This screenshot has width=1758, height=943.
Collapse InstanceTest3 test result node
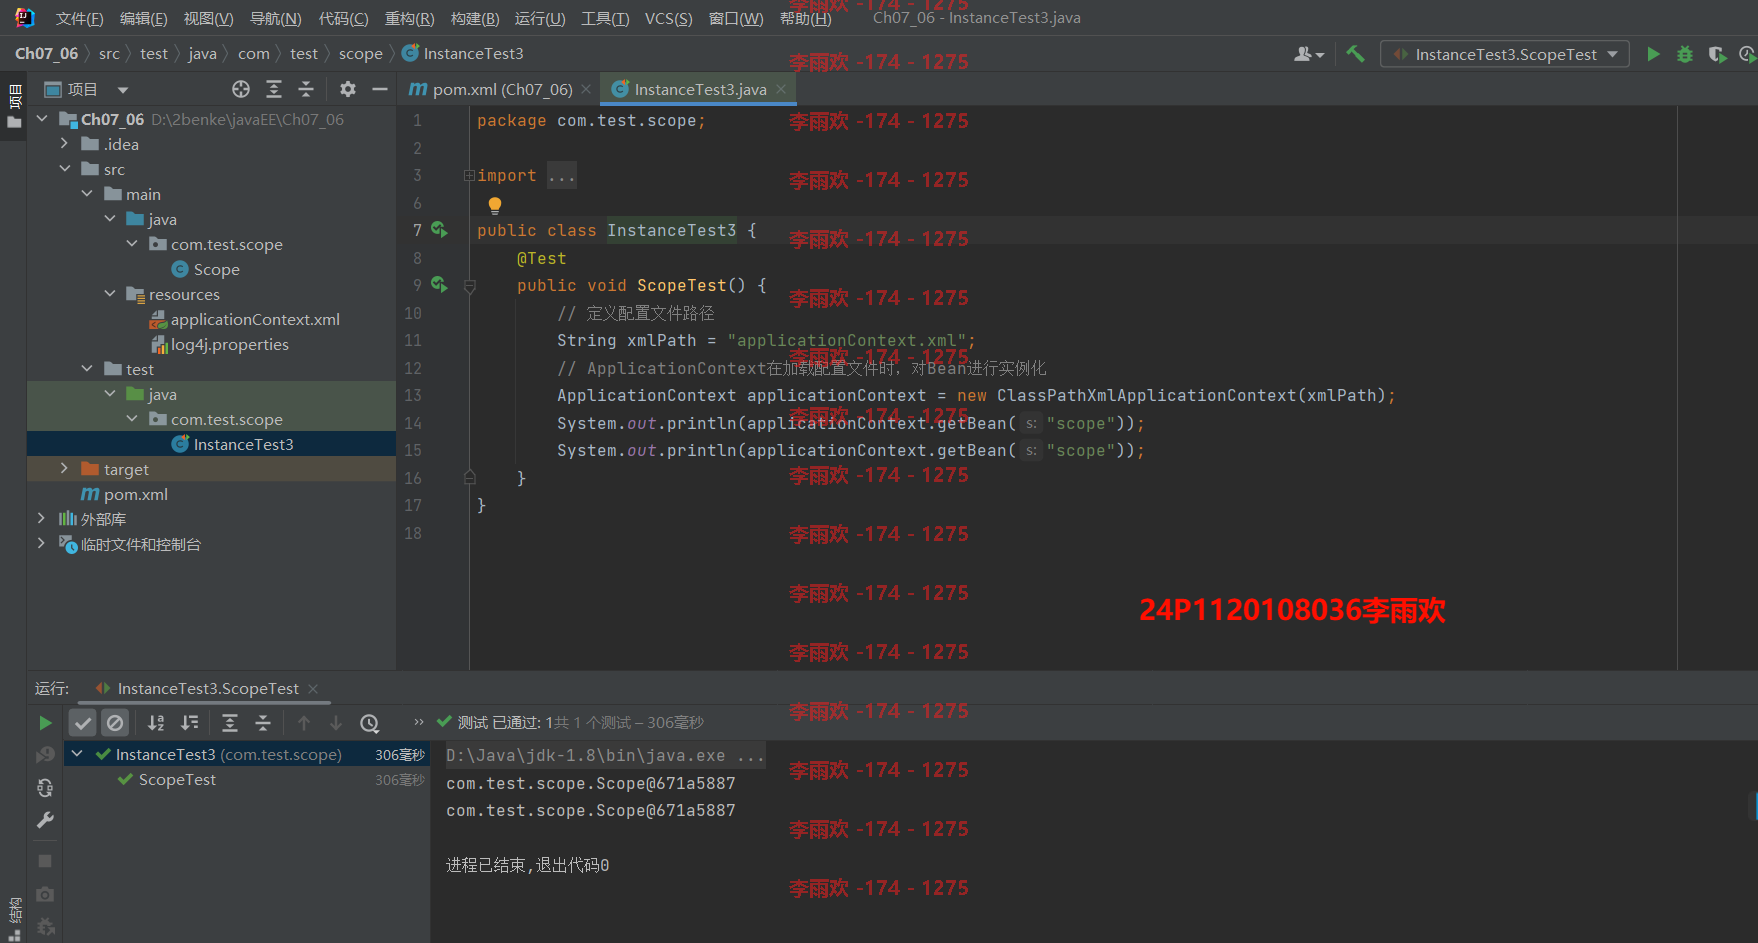pyautogui.click(x=77, y=754)
